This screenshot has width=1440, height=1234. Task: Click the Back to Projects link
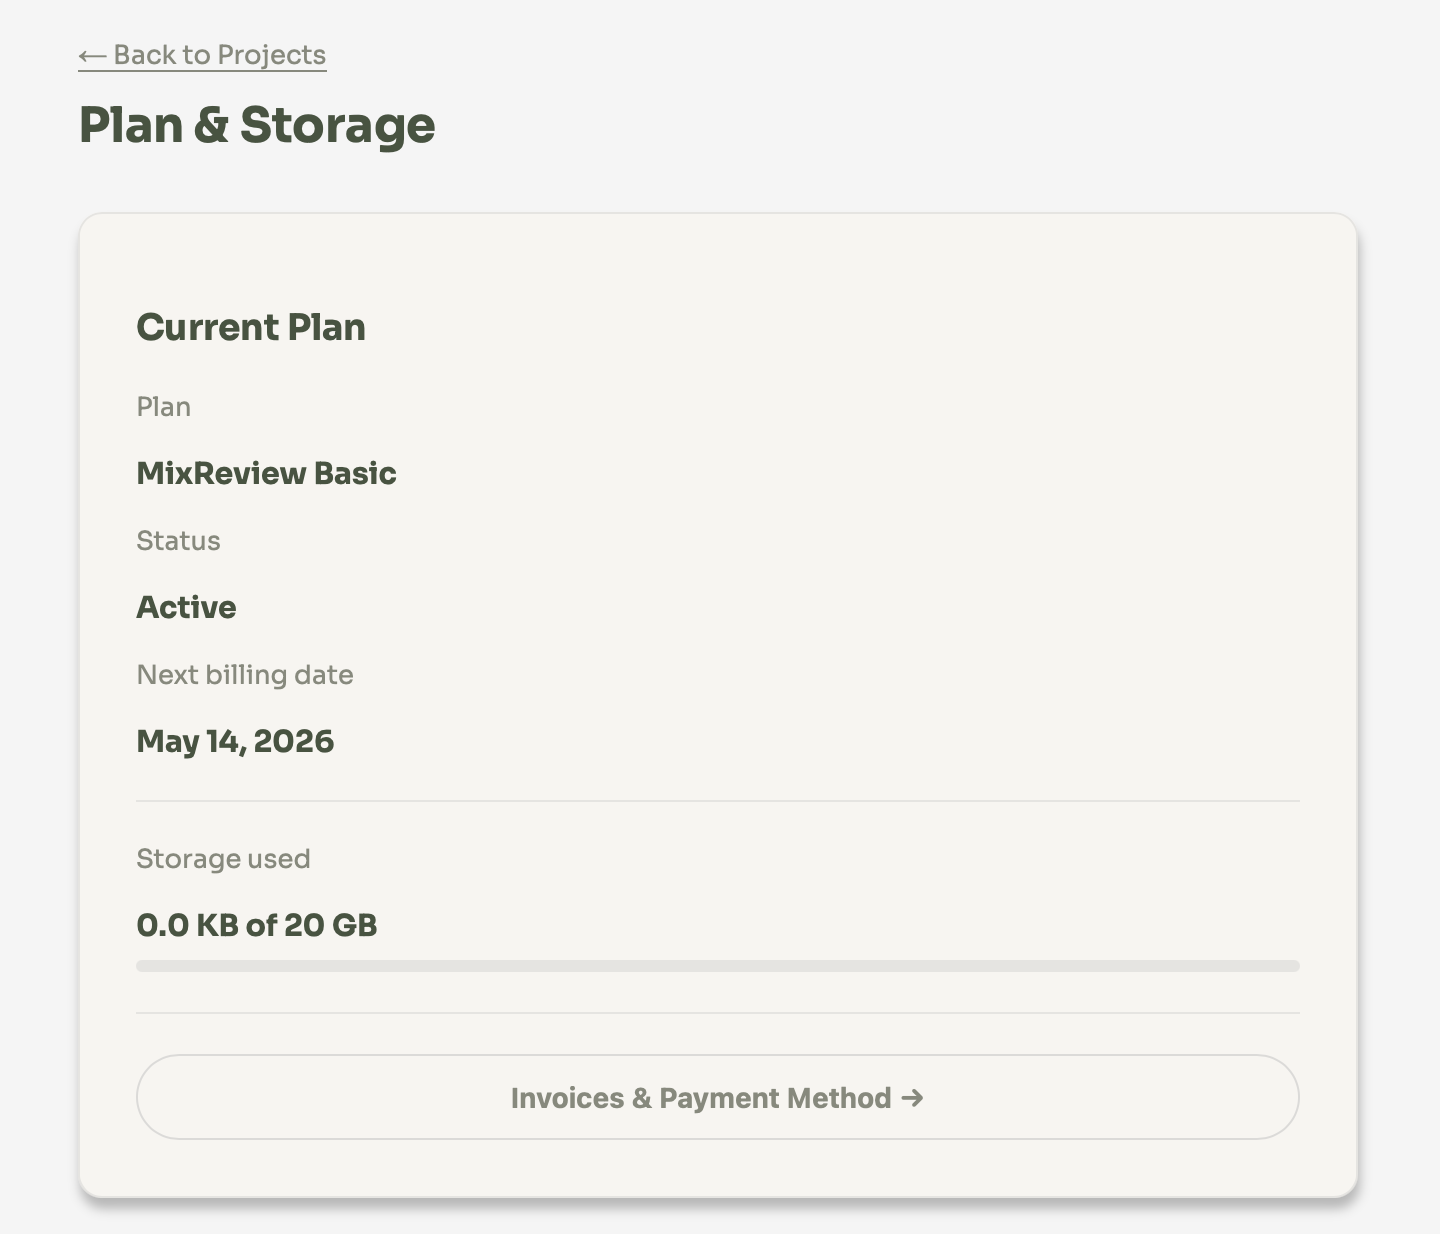pos(202,55)
